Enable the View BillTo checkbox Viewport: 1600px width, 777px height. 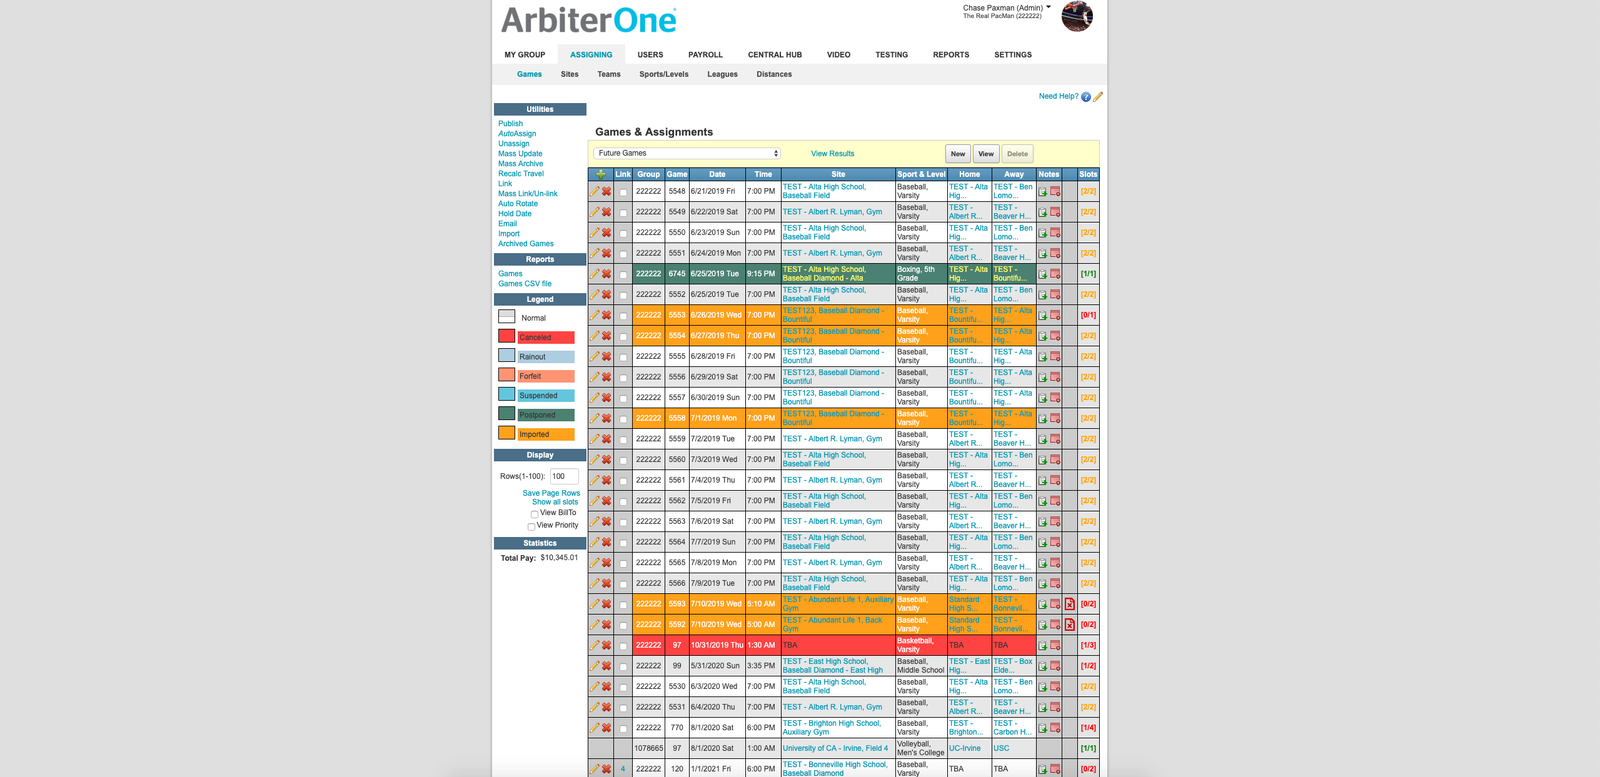coord(534,514)
